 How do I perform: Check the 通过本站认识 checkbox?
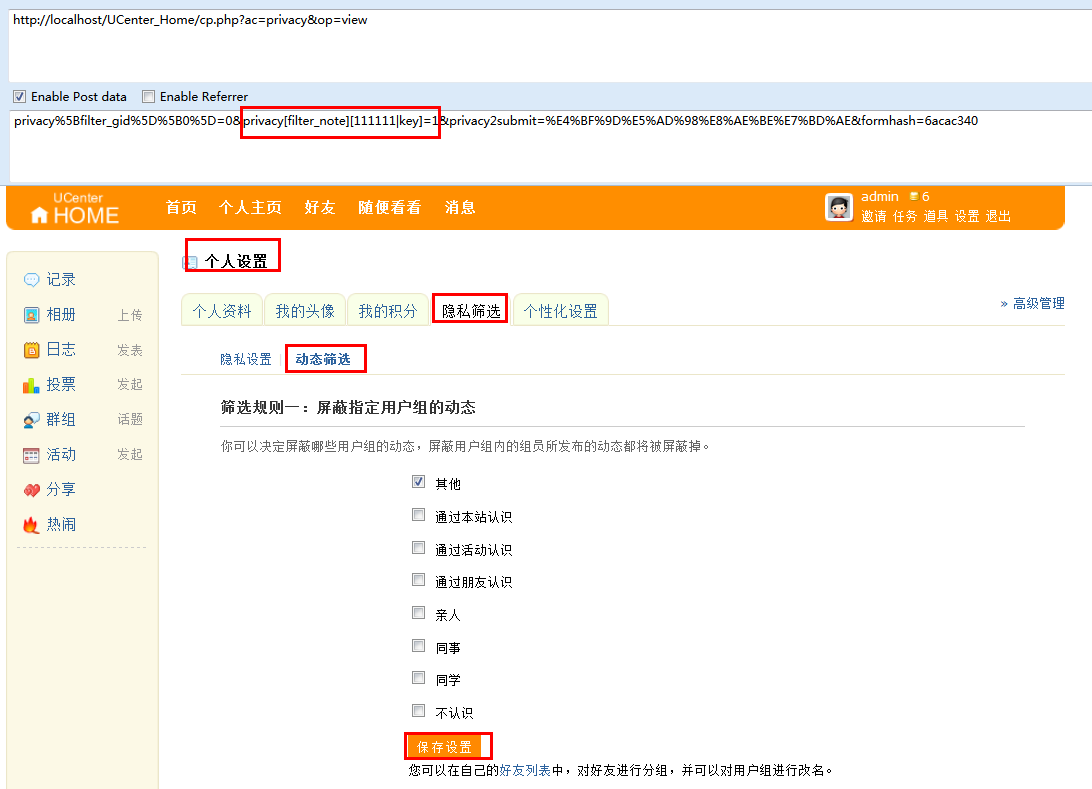(x=418, y=515)
